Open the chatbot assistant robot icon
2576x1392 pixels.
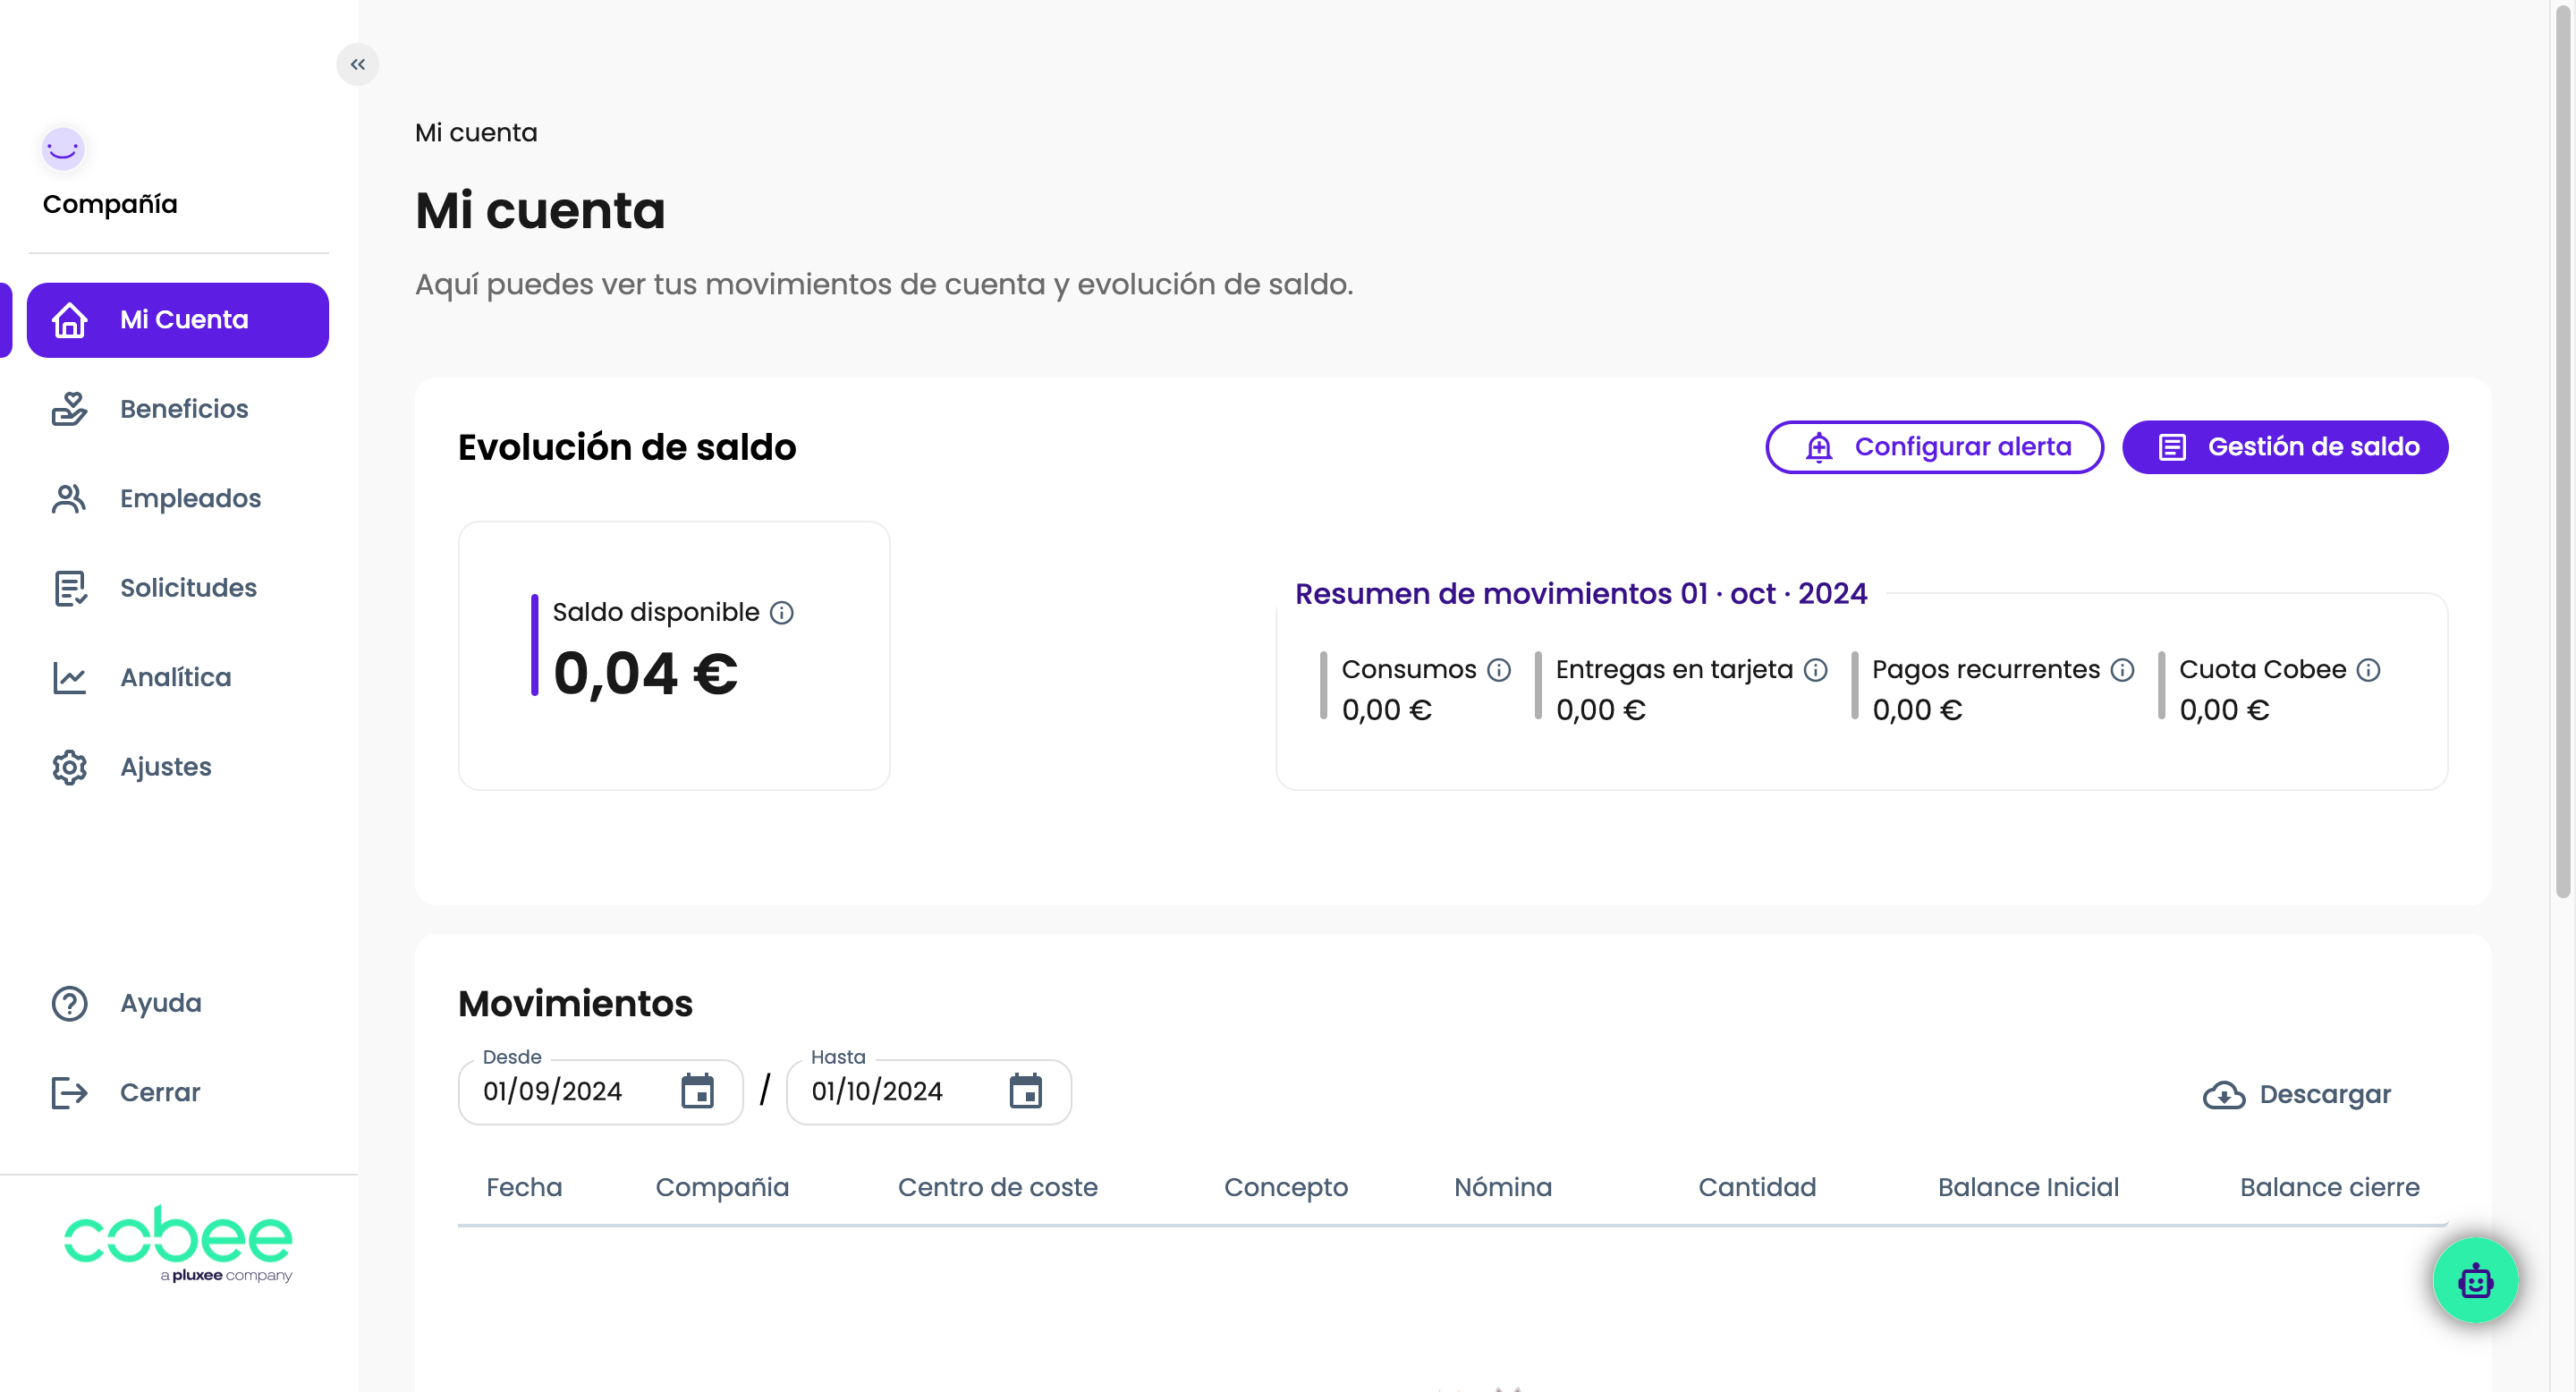pyautogui.click(x=2474, y=1280)
